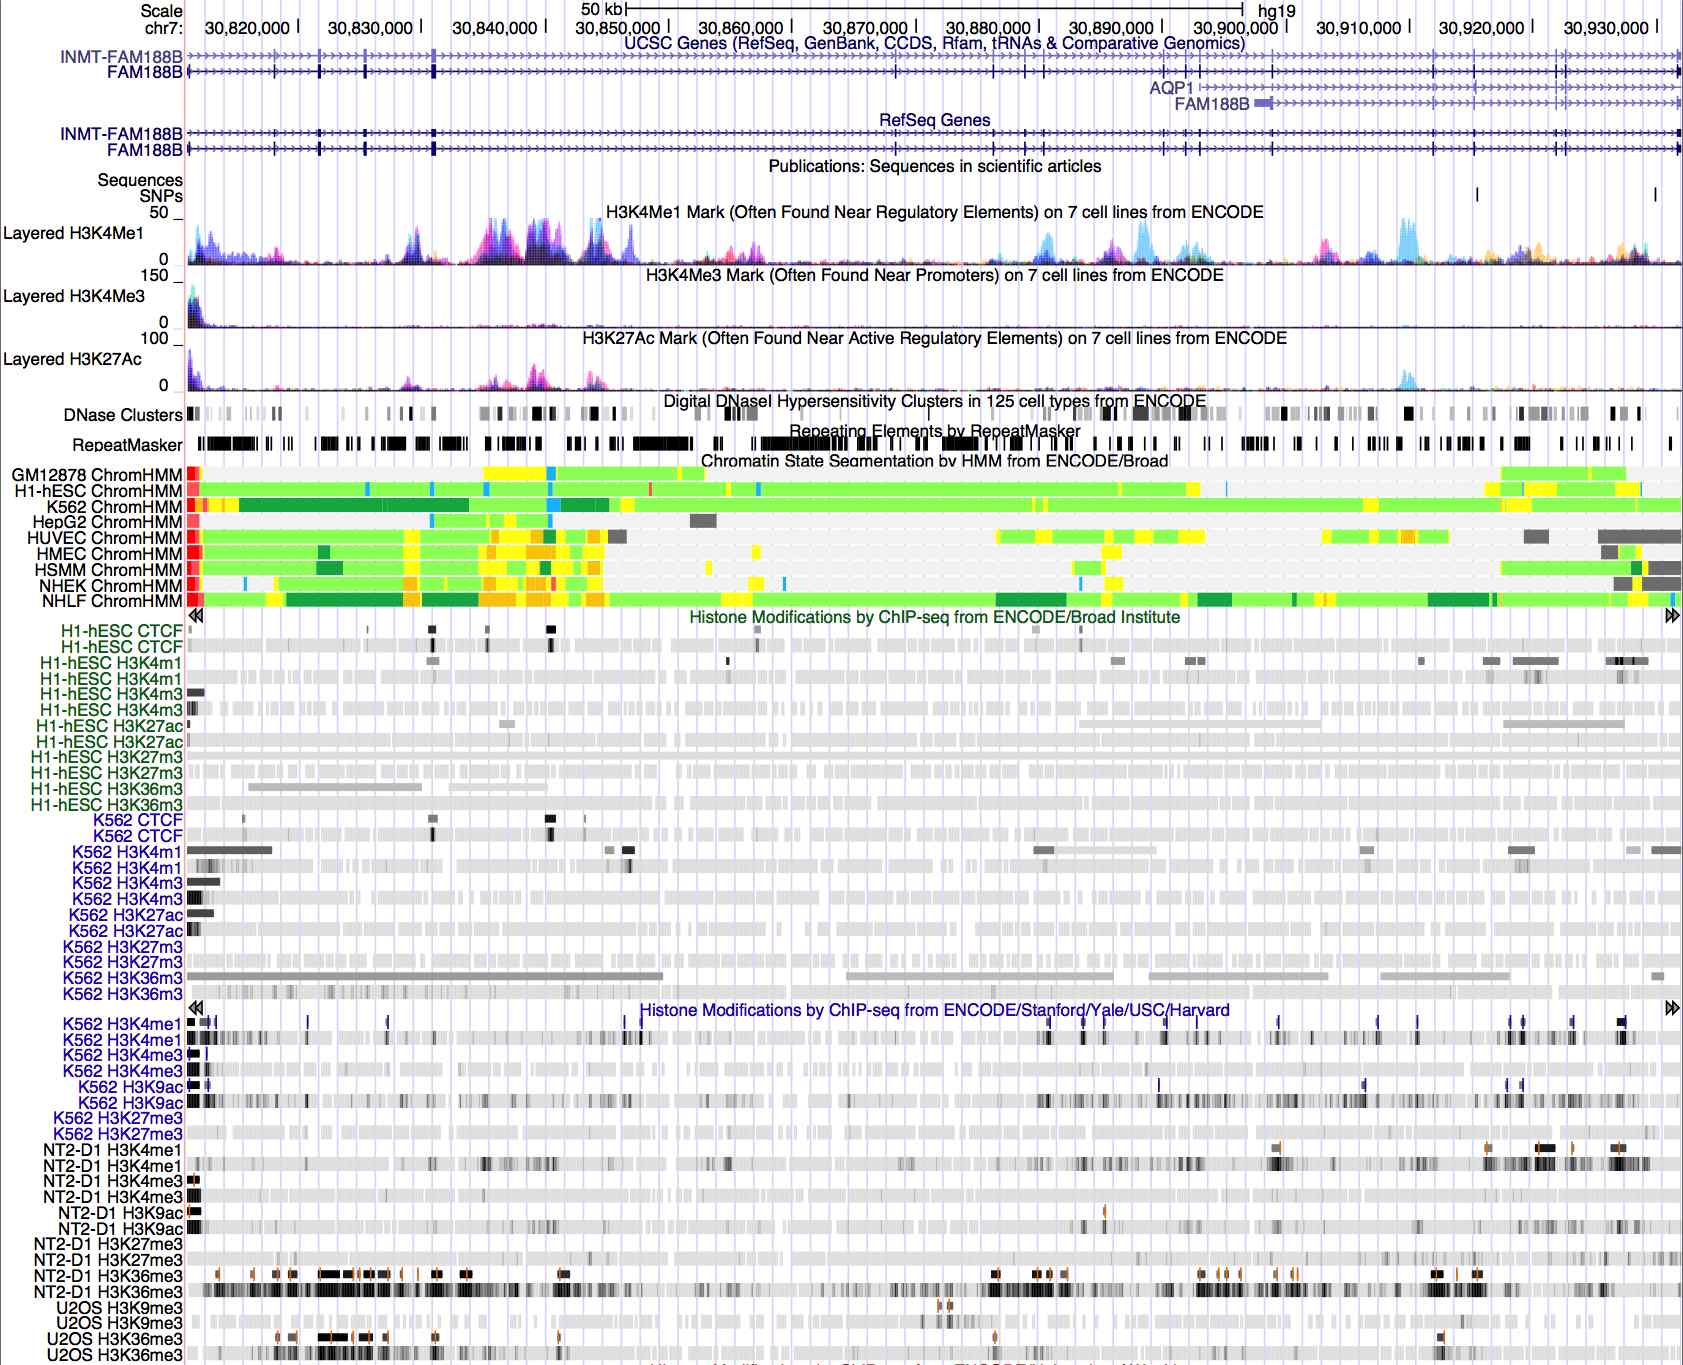Click the hg19 assembly label
The image size is (1683, 1365).
tap(1276, 11)
